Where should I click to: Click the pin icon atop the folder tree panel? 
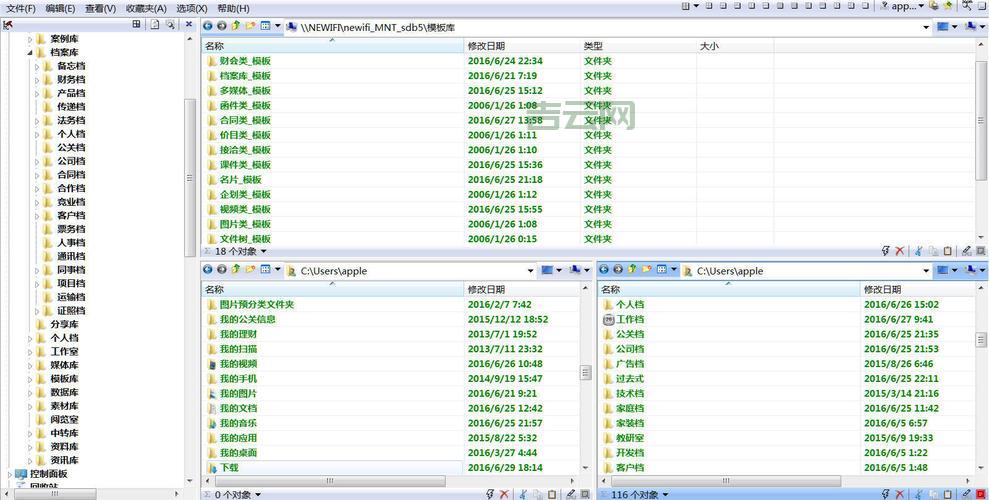pos(8,24)
